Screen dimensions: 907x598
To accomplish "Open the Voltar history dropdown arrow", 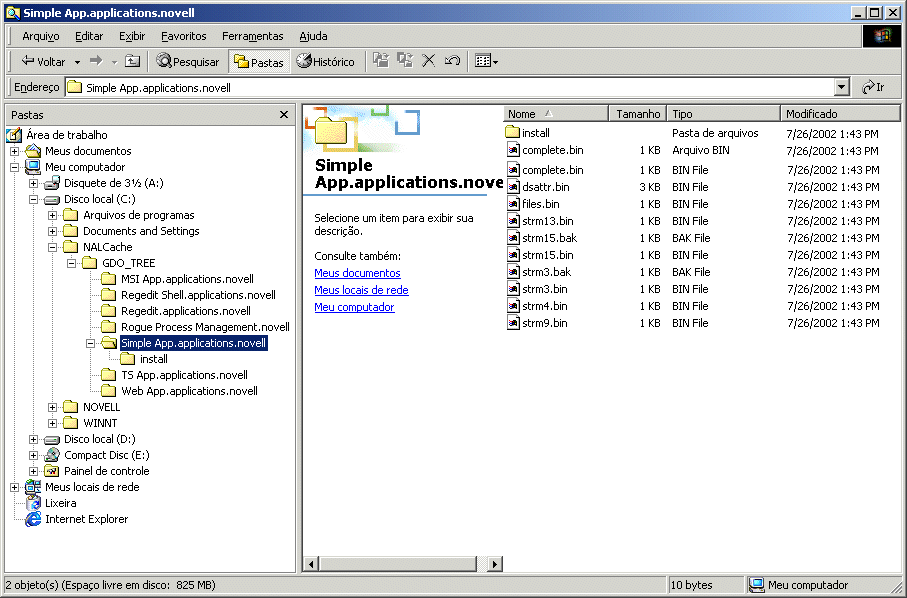I will click(x=77, y=62).
